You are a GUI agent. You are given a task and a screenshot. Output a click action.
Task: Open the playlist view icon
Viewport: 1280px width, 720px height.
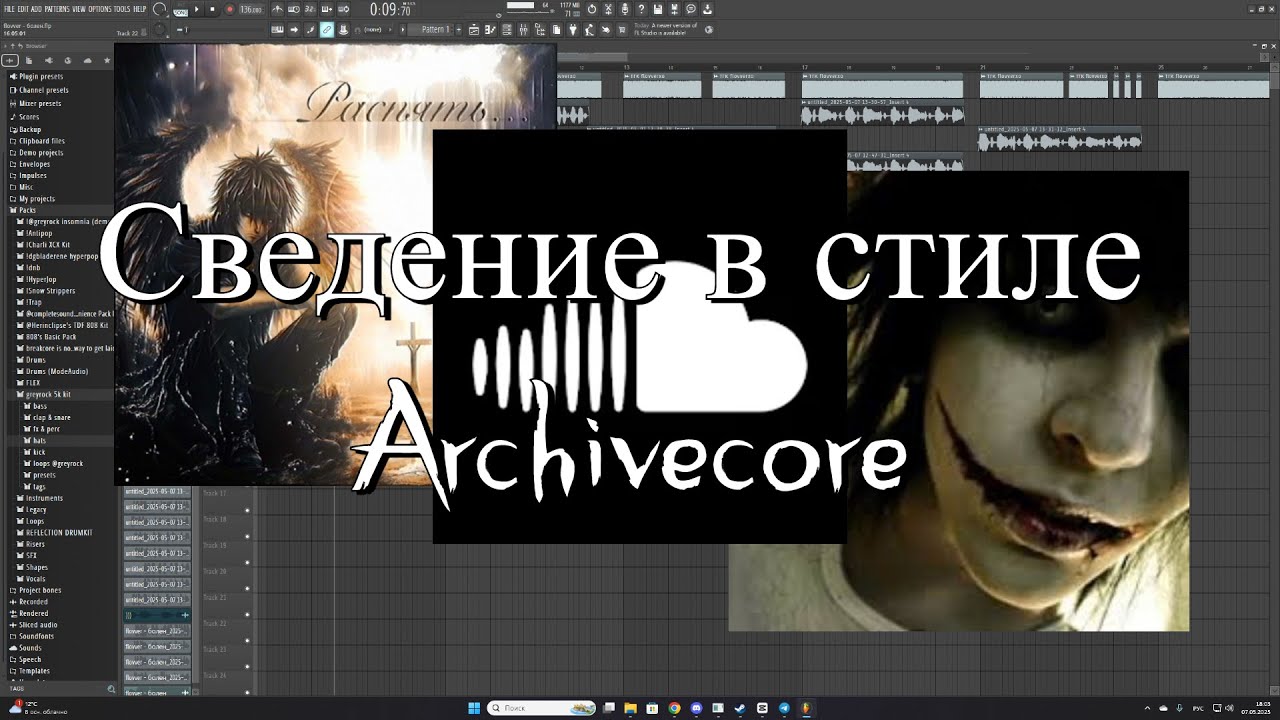(474, 29)
